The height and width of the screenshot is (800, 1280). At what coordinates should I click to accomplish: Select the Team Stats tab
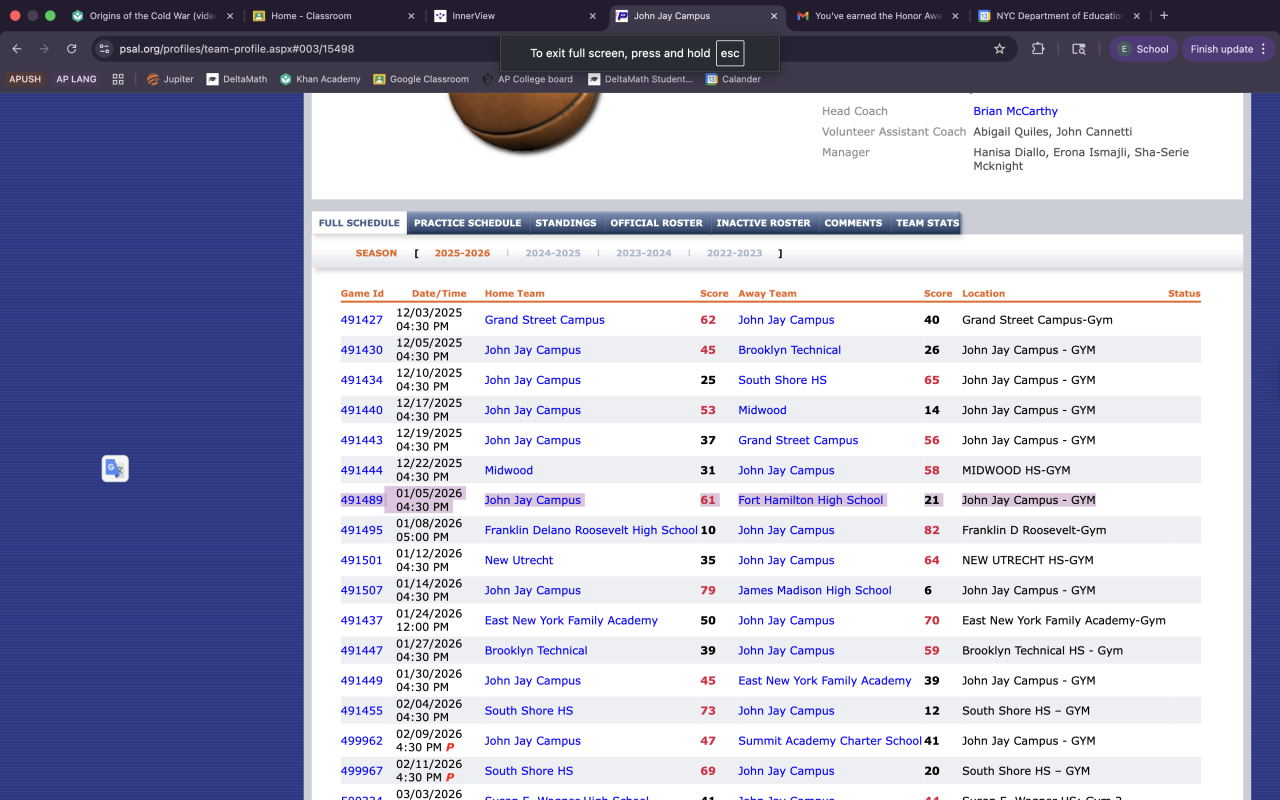point(927,223)
